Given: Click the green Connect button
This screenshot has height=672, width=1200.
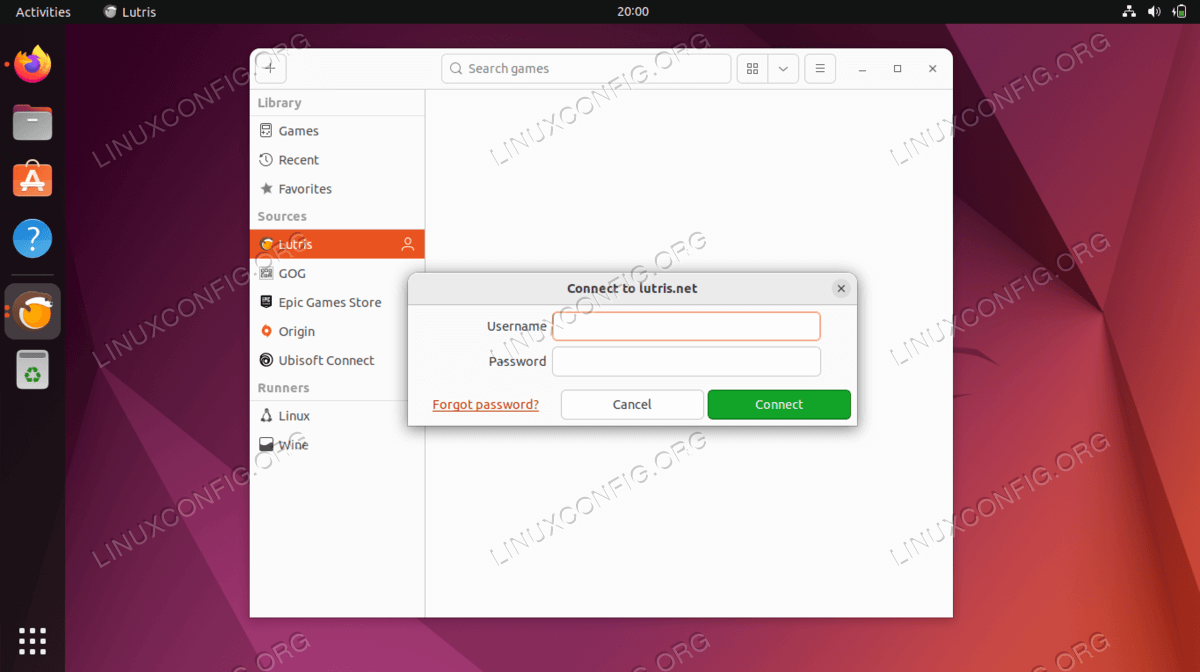Looking at the screenshot, I should coord(779,405).
